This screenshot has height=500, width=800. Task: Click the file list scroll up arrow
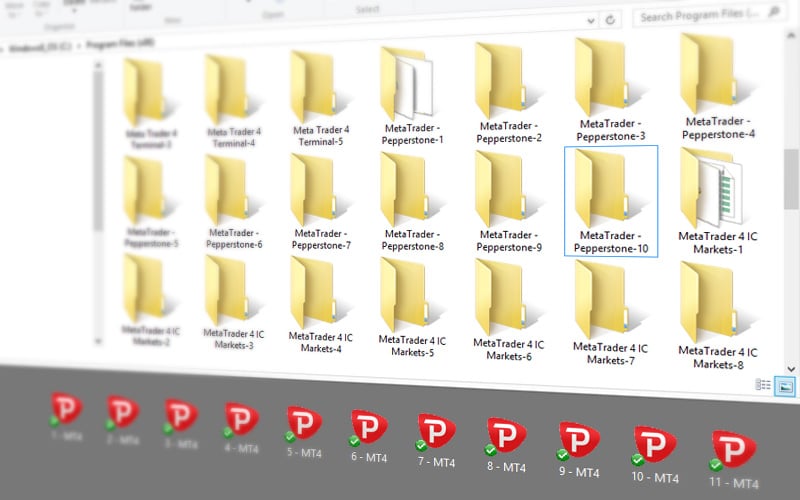coord(791,35)
